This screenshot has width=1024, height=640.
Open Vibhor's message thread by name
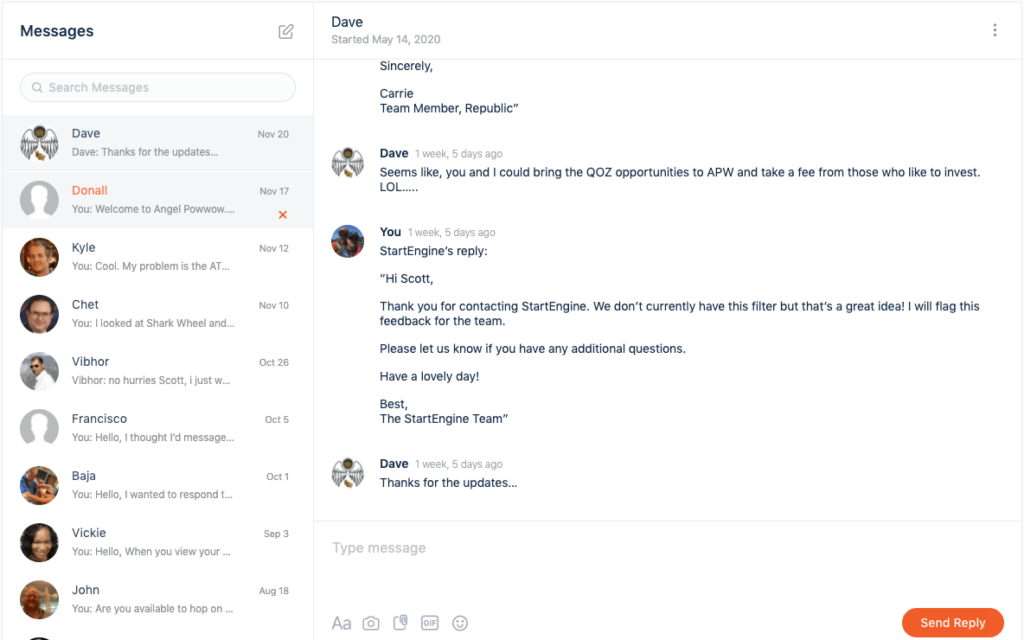click(90, 361)
